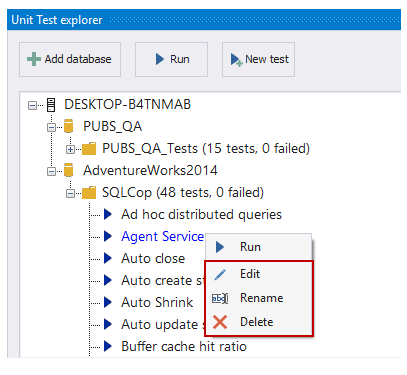Select the Agent Service test item
Screen dimensions: 407x375
pos(162,236)
